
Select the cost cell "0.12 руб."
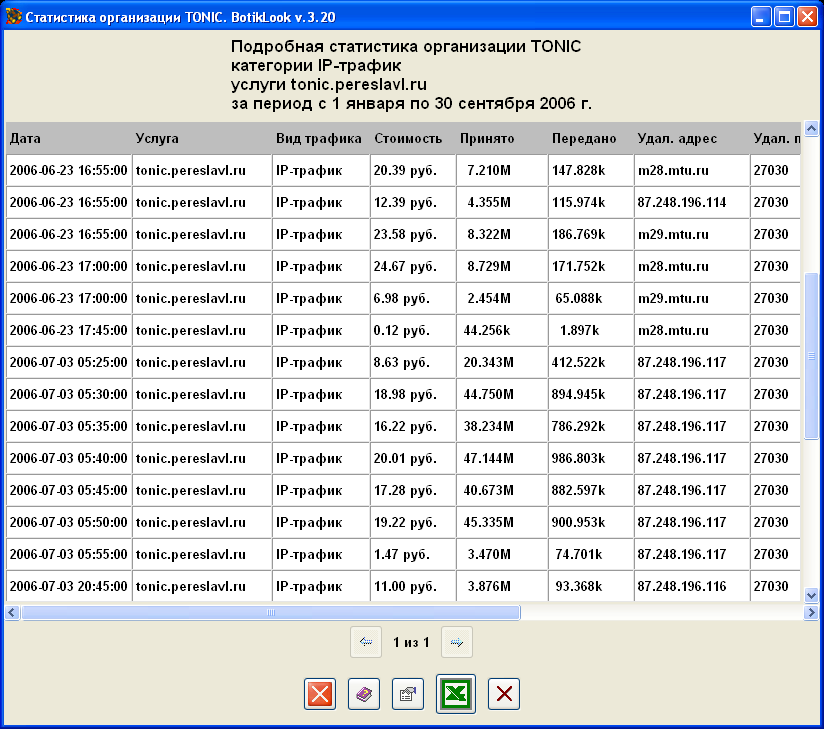tap(413, 331)
